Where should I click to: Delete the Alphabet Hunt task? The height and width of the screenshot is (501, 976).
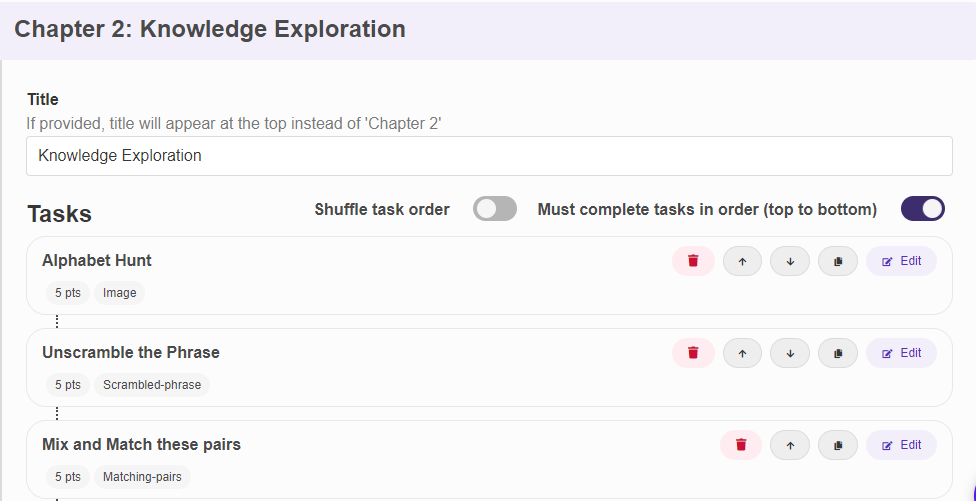[x=693, y=261]
